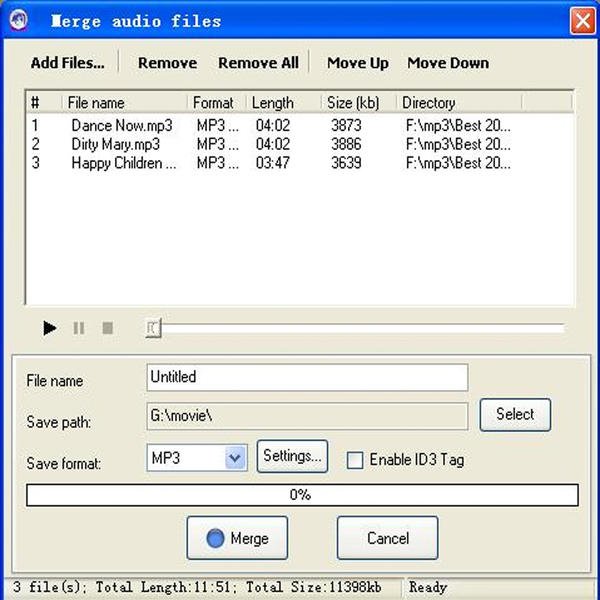Open format Settings... button
The image size is (600, 600).
pos(292,456)
